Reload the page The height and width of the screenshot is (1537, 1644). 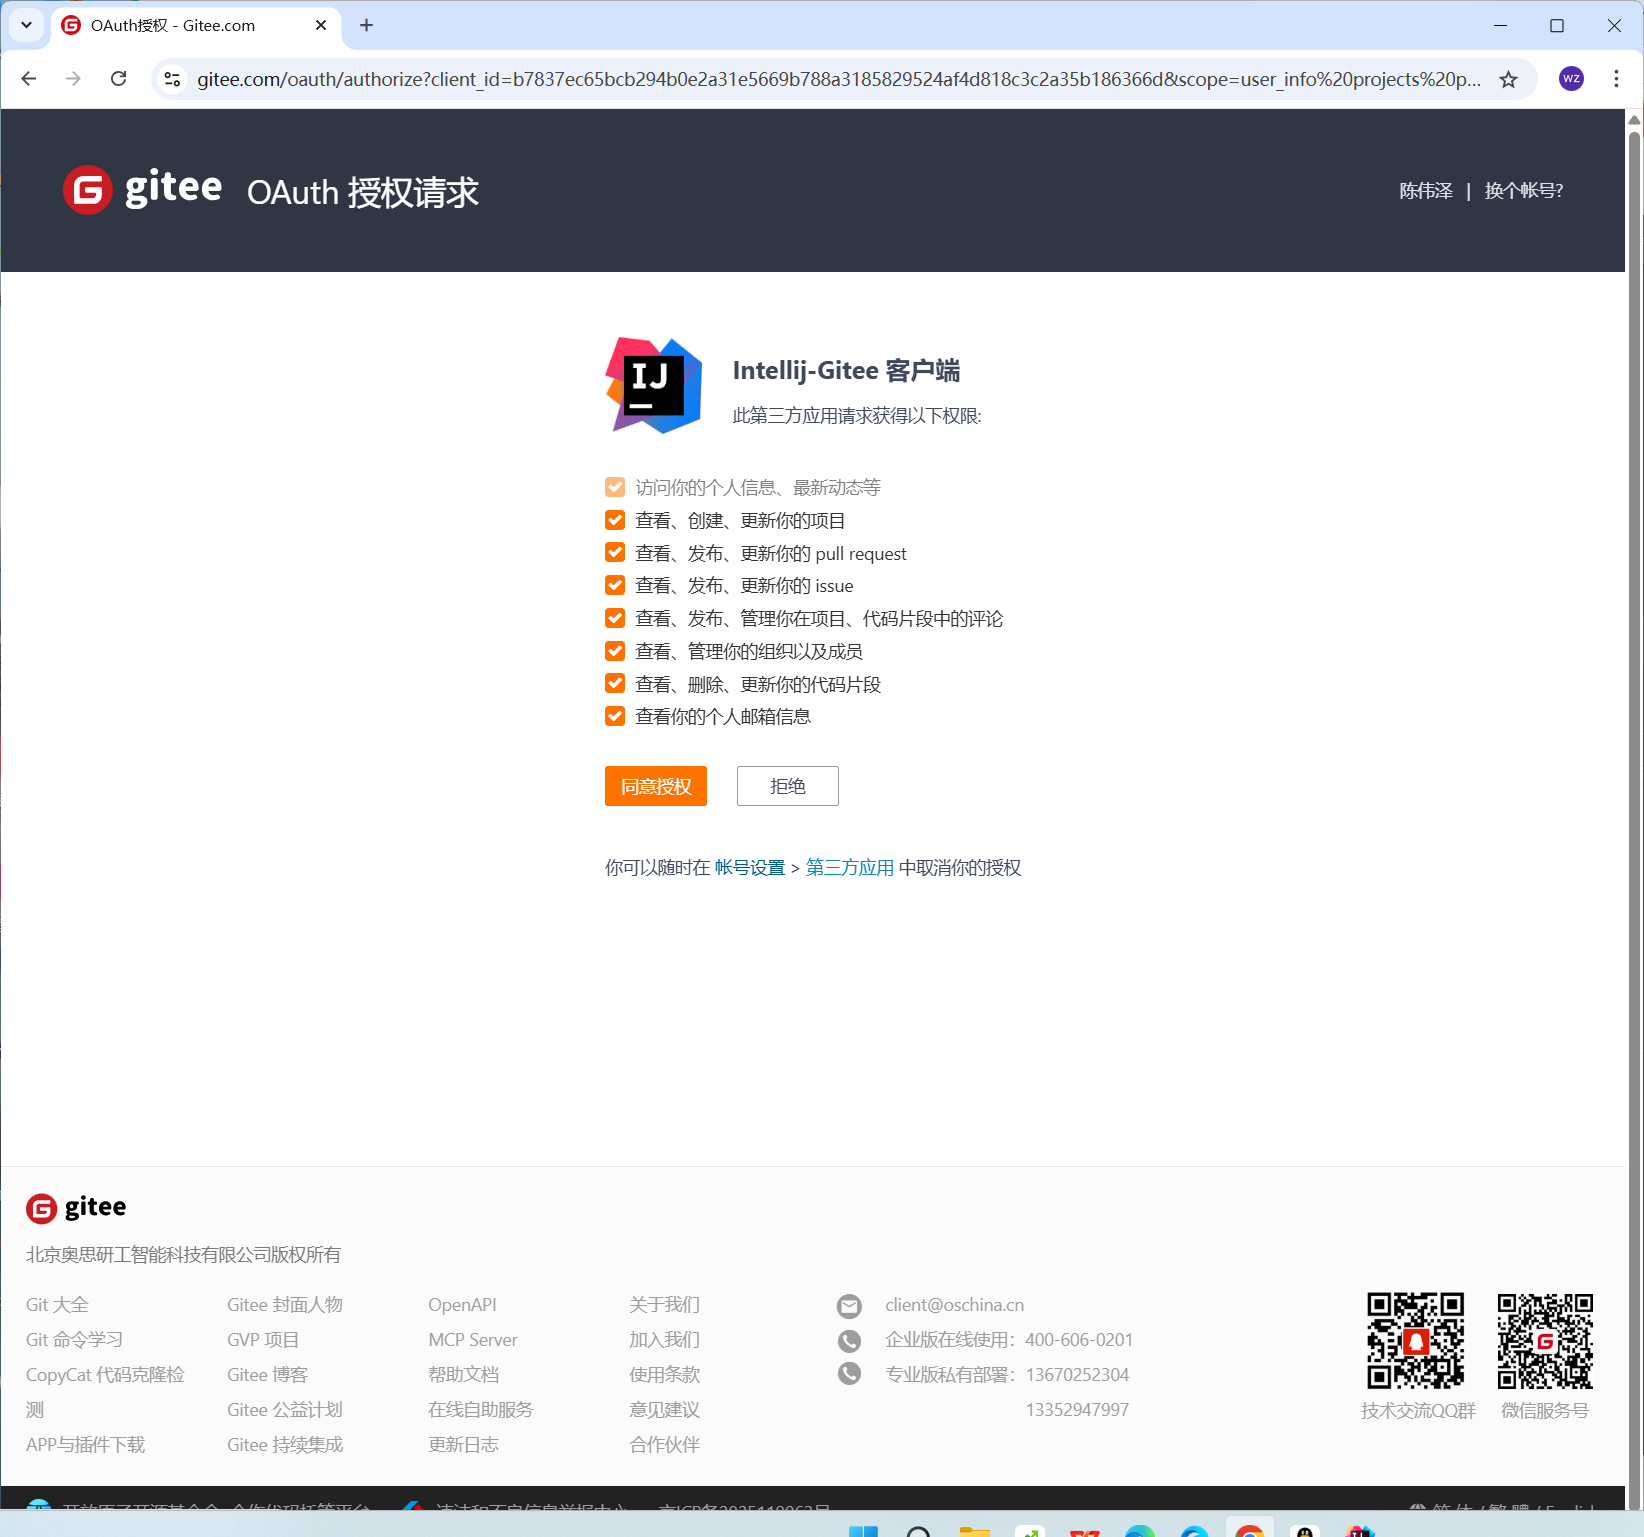[x=118, y=79]
